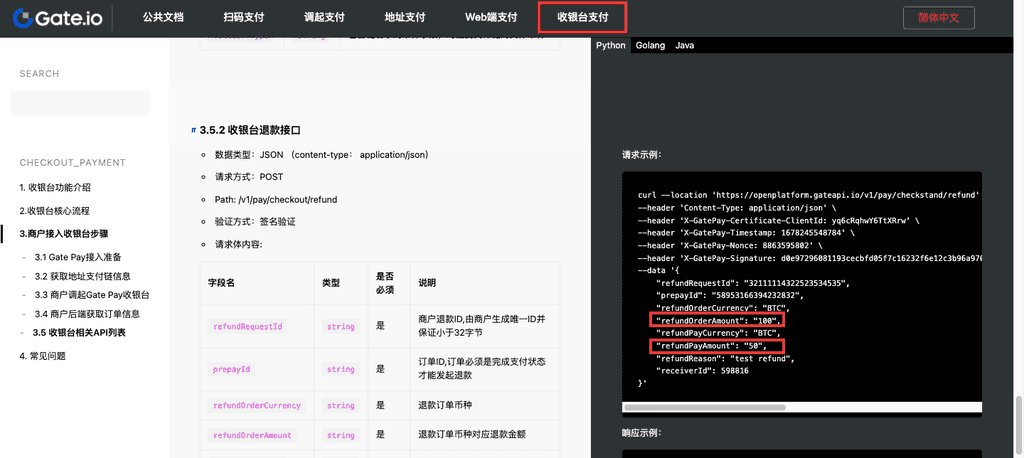Screen dimensions: 1024x458
Task: Go to the 扫码支付 section
Action: (244, 17)
